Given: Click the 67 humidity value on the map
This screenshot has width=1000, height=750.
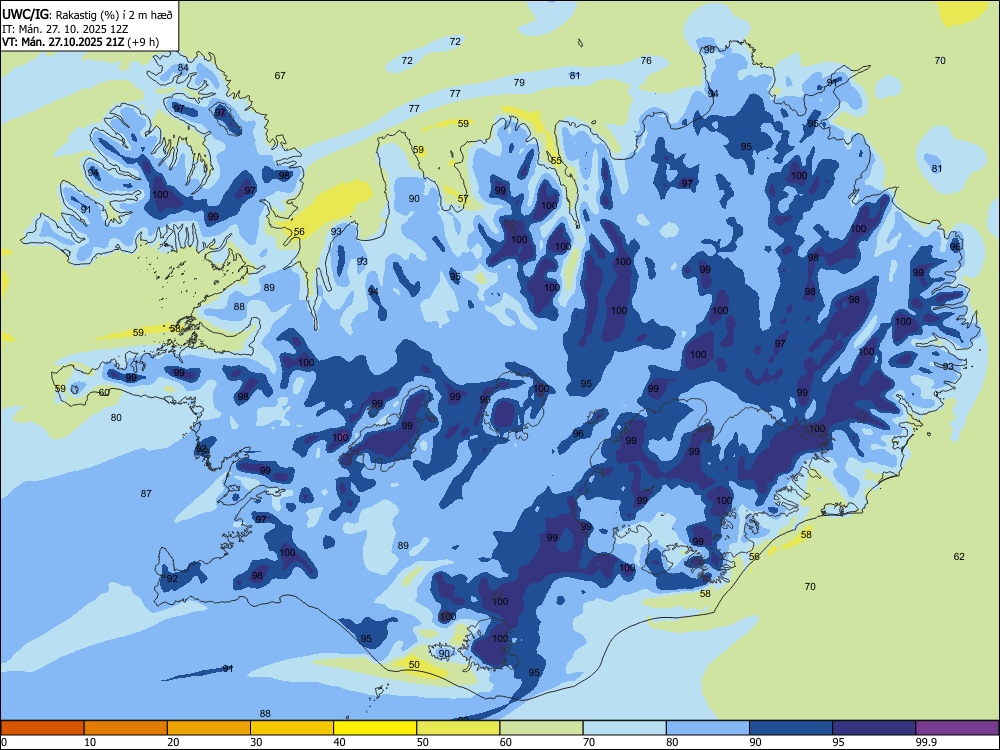Looking at the screenshot, I should coord(280,75).
